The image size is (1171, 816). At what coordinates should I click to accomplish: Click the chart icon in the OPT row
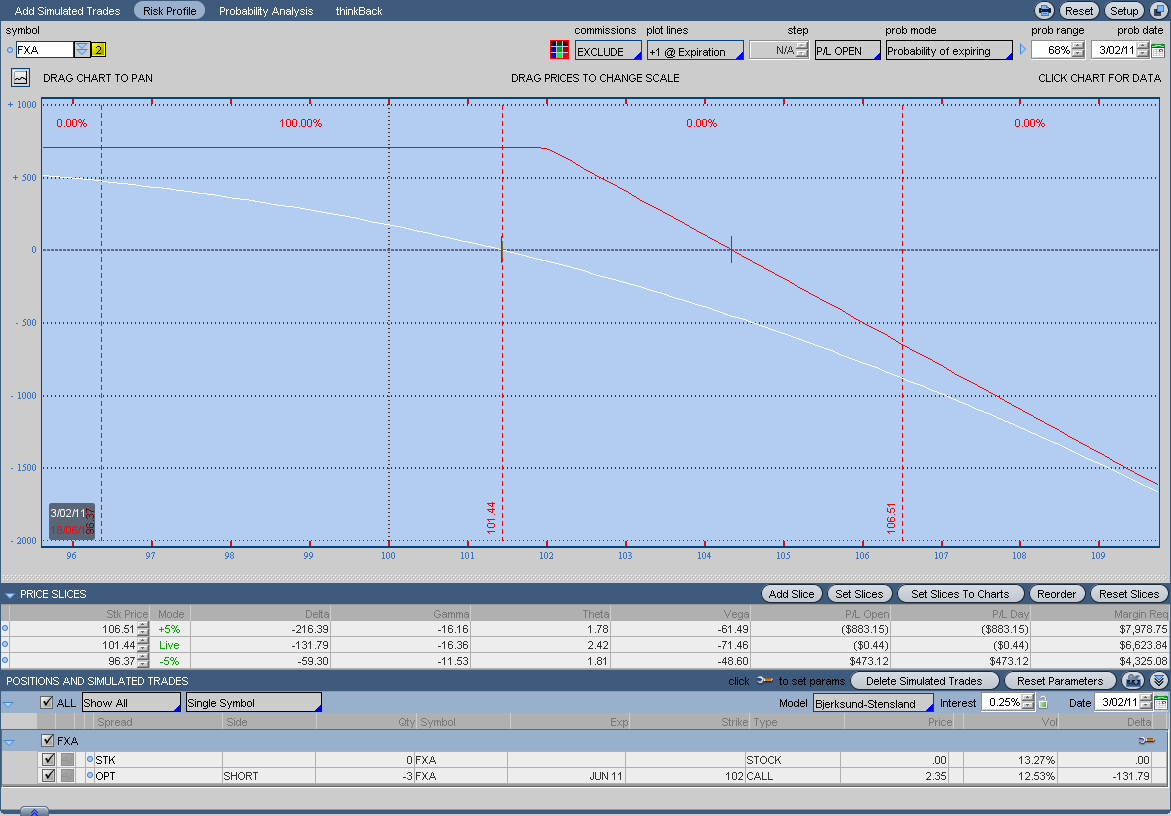[67, 776]
